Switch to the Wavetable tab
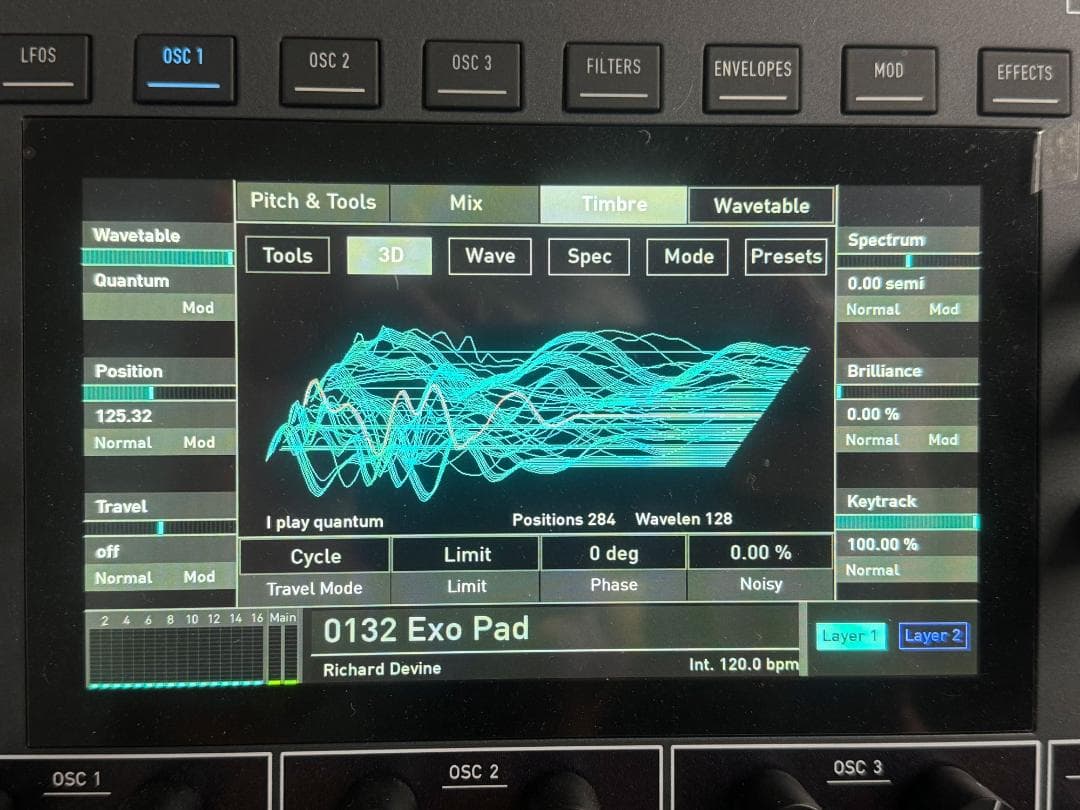The height and width of the screenshot is (810, 1080). pyautogui.click(x=761, y=206)
